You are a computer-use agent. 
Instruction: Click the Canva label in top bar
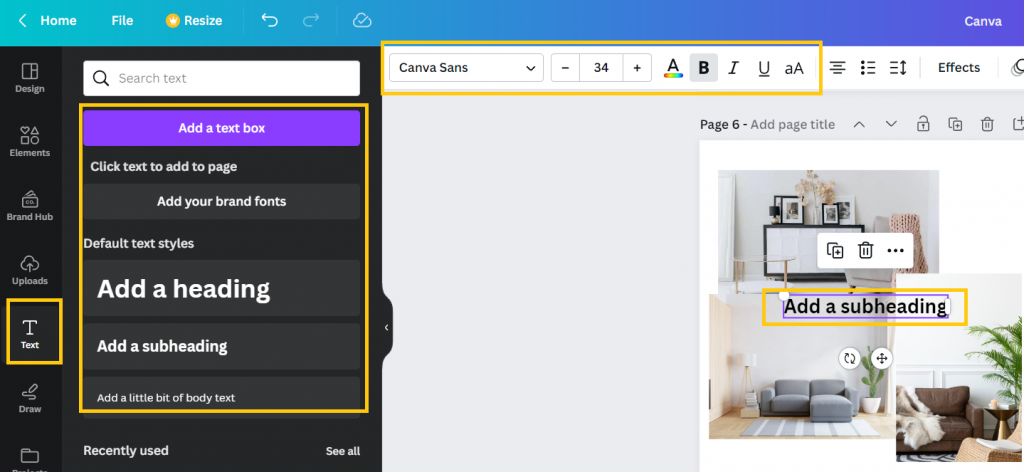point(983,21)
